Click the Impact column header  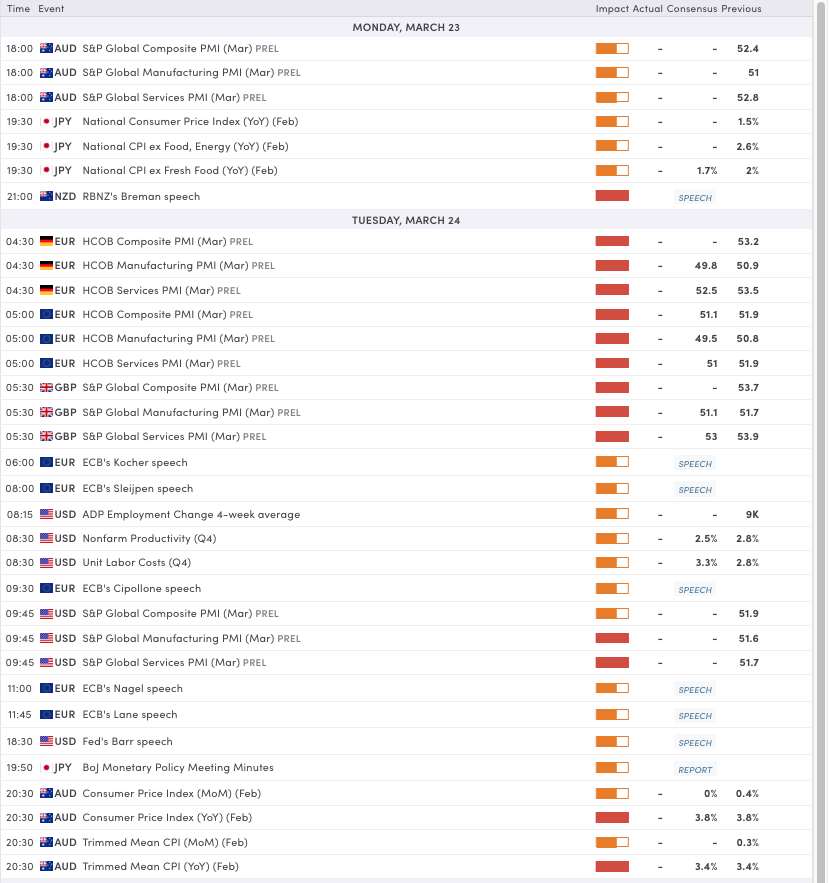tap(612, 8)
